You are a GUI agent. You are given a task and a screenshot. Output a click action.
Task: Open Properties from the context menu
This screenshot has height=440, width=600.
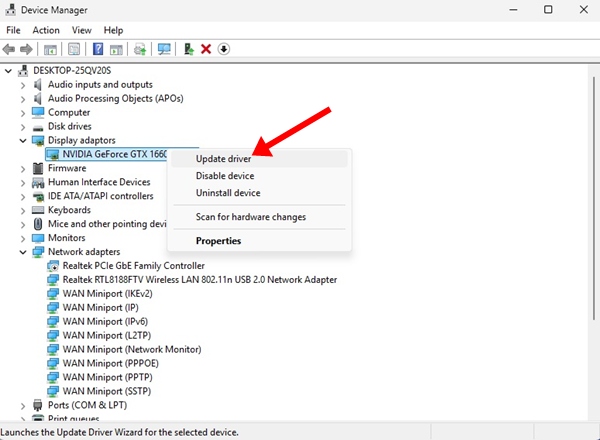[218, 241]
